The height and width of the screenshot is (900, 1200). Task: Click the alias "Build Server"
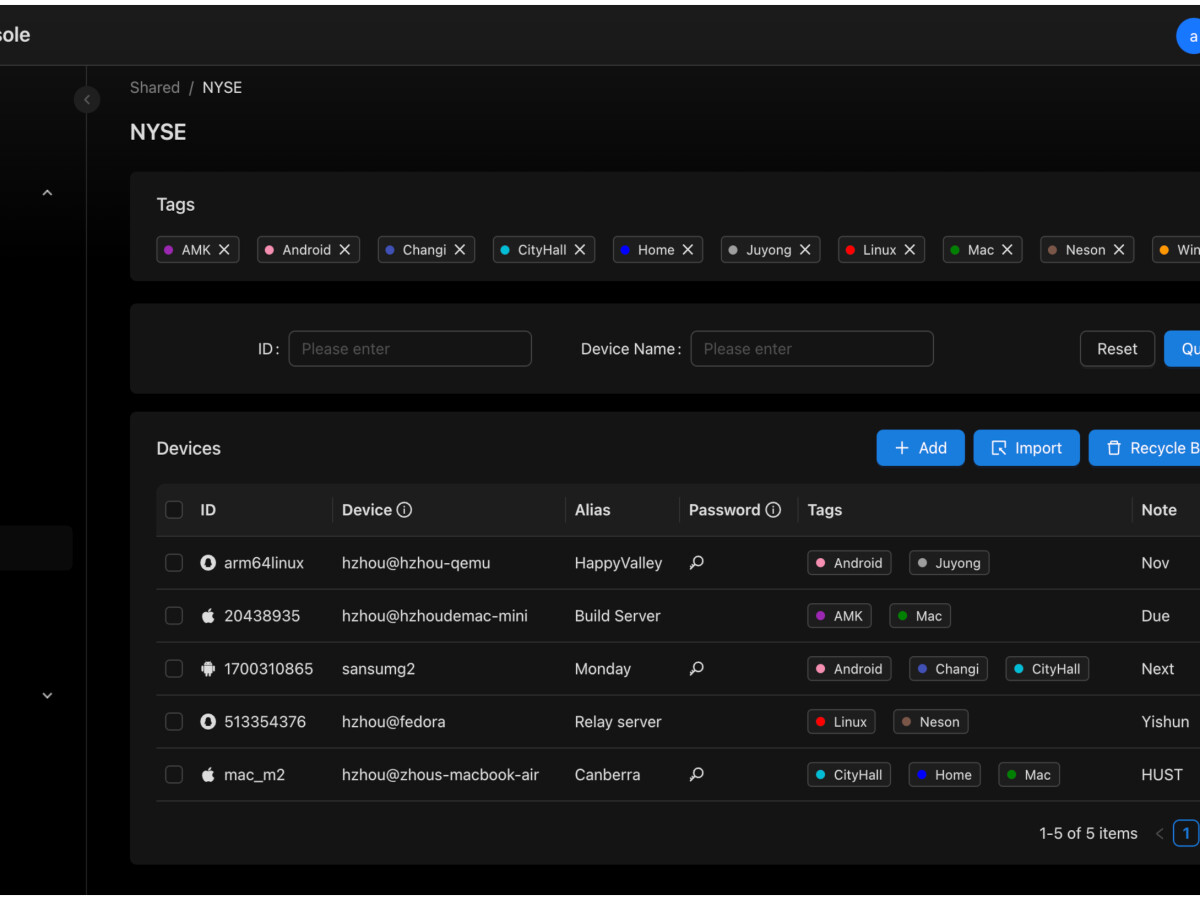617,616
